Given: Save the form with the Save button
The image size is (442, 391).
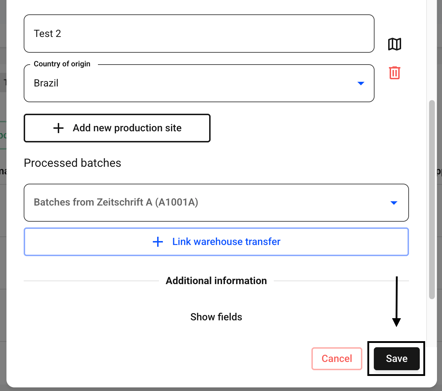Looking at the screenshot, I should (x=396, y=359).
